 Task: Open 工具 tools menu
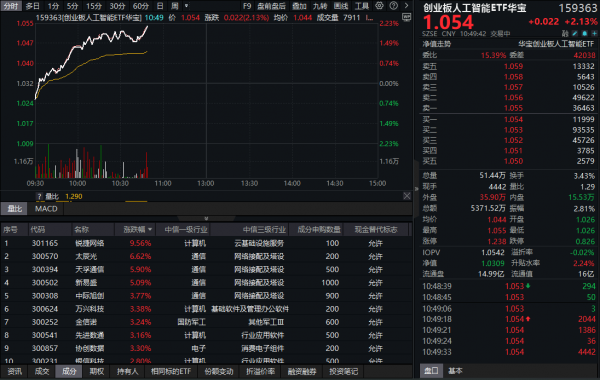point(362,6)
